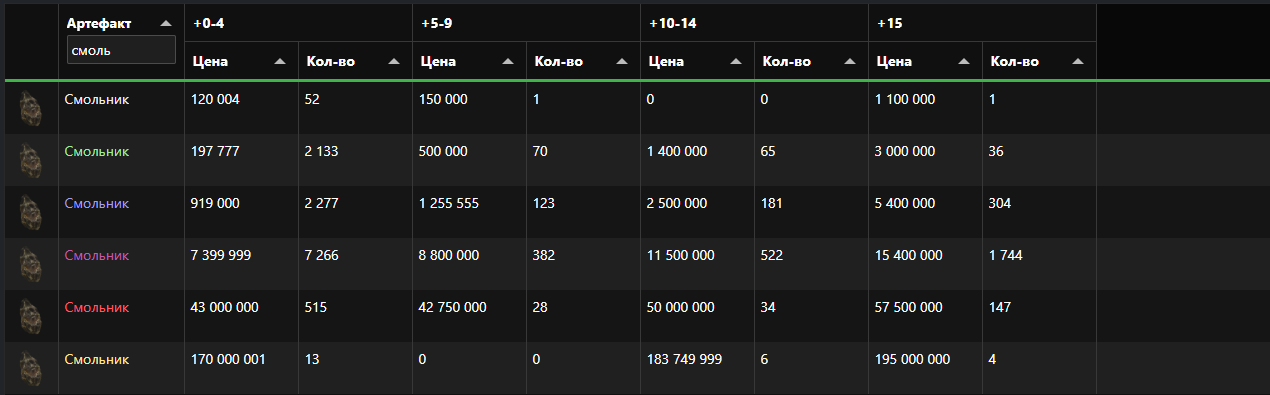
Task: Sort by Кол-во under +0-4
Action: tap(393, 61)
